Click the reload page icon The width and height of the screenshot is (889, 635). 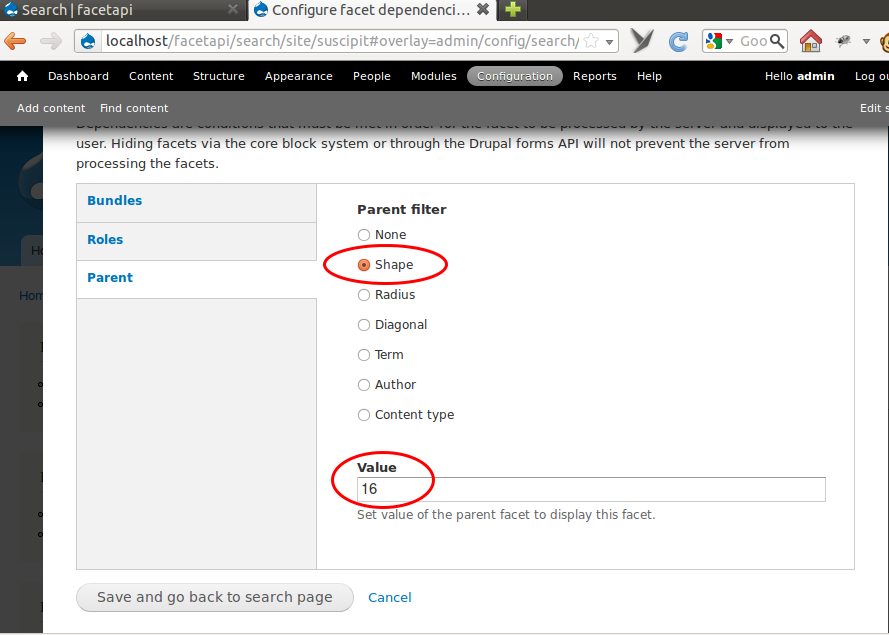click(x=678, y=41)
